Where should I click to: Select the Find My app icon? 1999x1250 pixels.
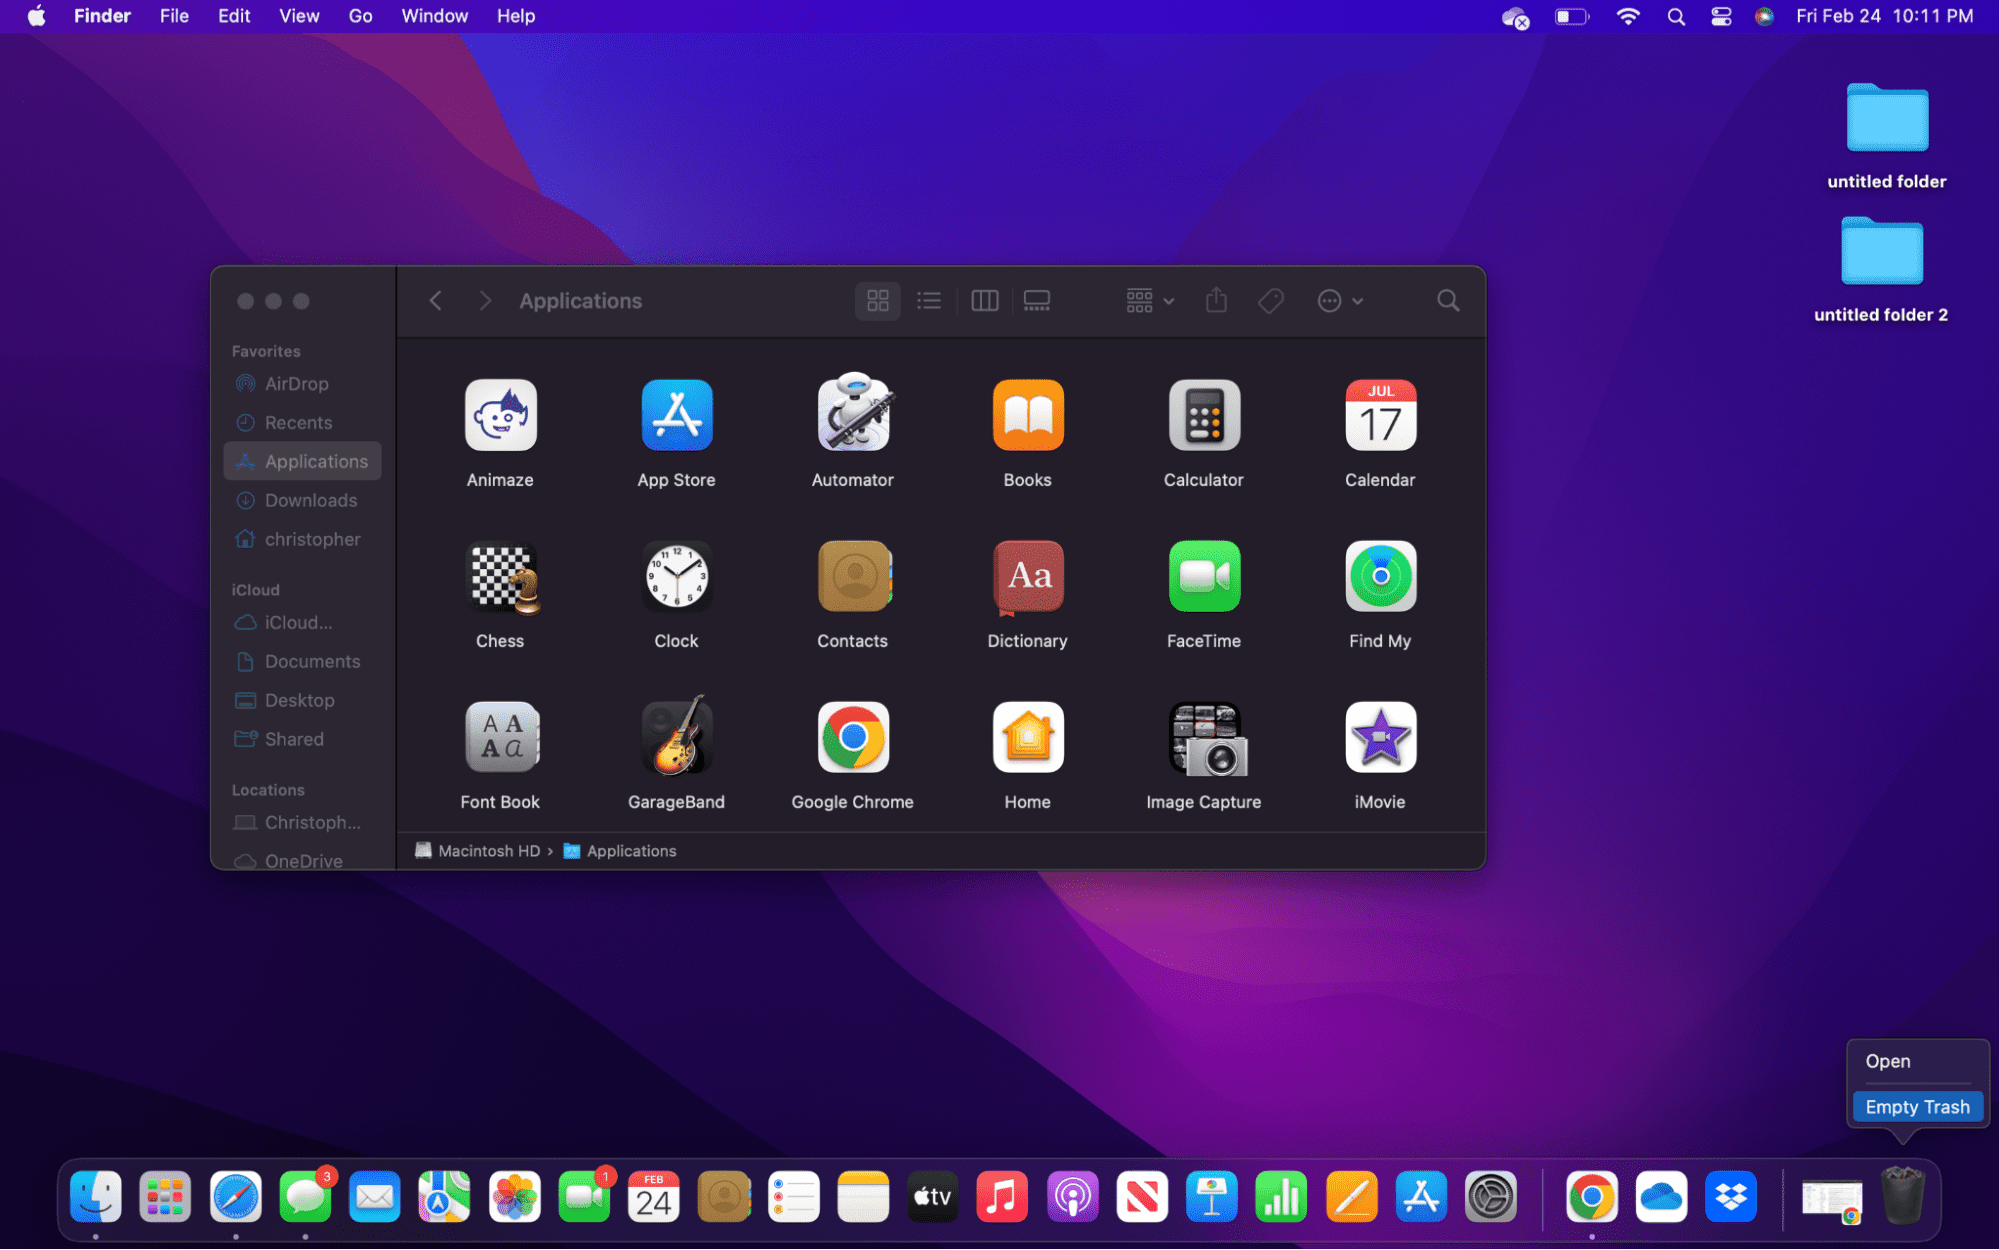click(1380, 576)
